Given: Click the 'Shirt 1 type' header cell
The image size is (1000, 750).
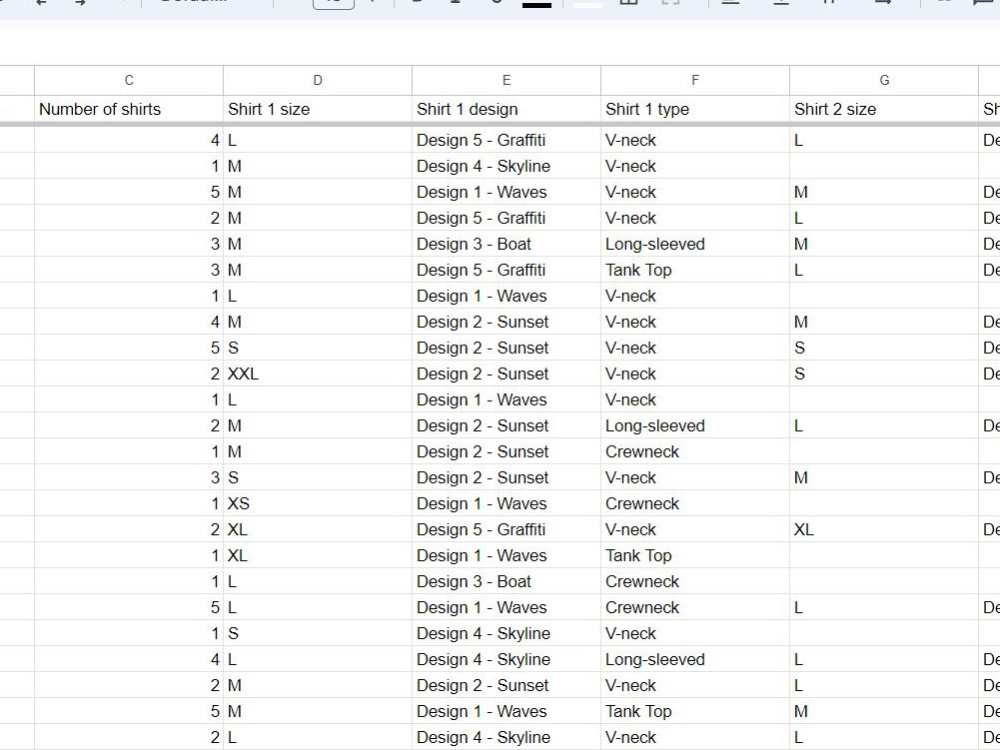Looking at the screenshot, I should pos(695,109).
